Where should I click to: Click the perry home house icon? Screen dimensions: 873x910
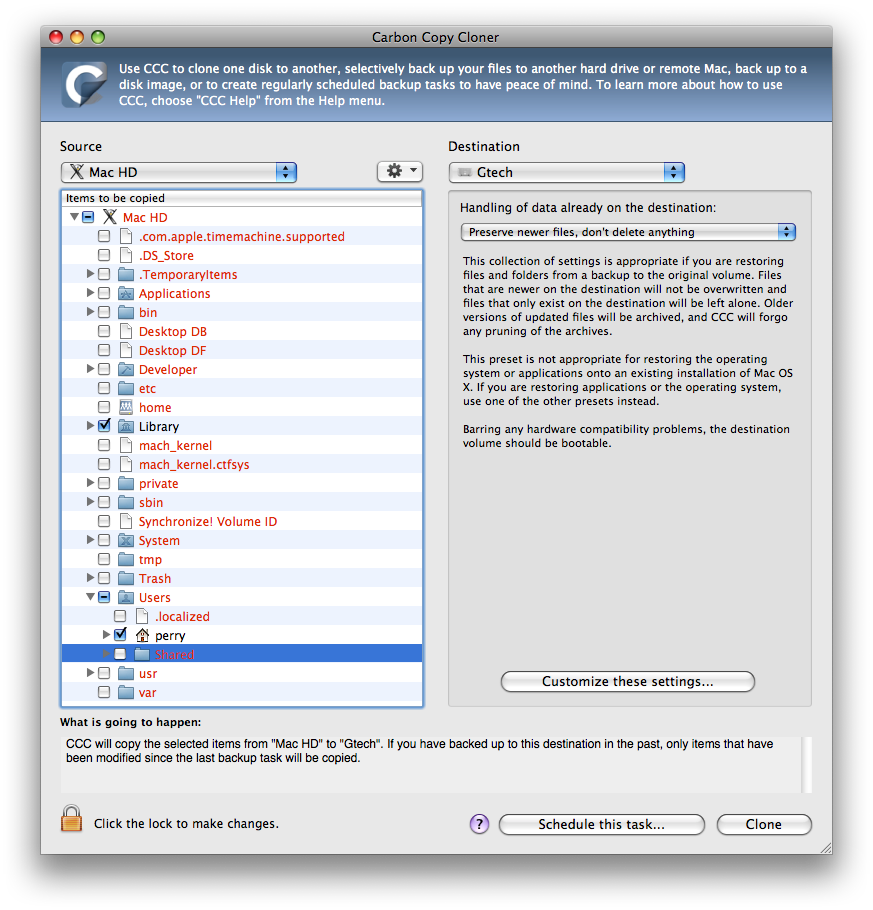point(142,635)
